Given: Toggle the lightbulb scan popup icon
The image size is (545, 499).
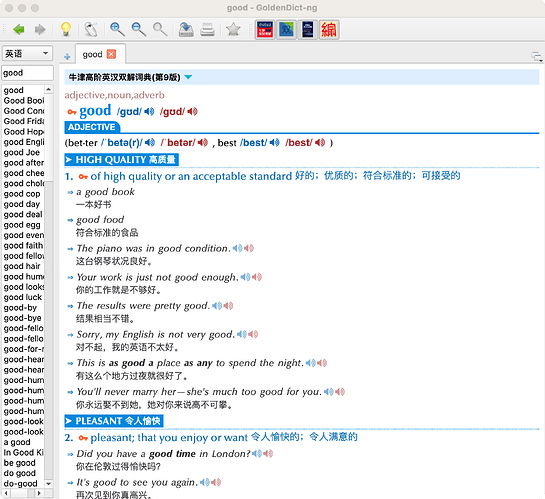Looking at the screenshot, I should click(x=66, y=29).
